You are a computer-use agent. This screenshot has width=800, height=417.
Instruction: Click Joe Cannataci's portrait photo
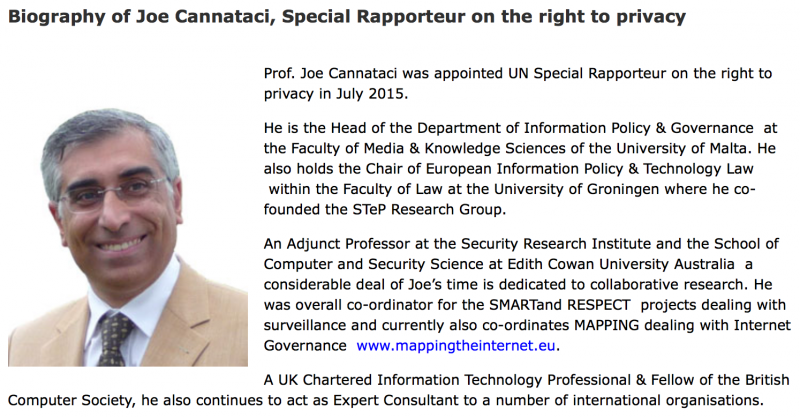[128, 237]
